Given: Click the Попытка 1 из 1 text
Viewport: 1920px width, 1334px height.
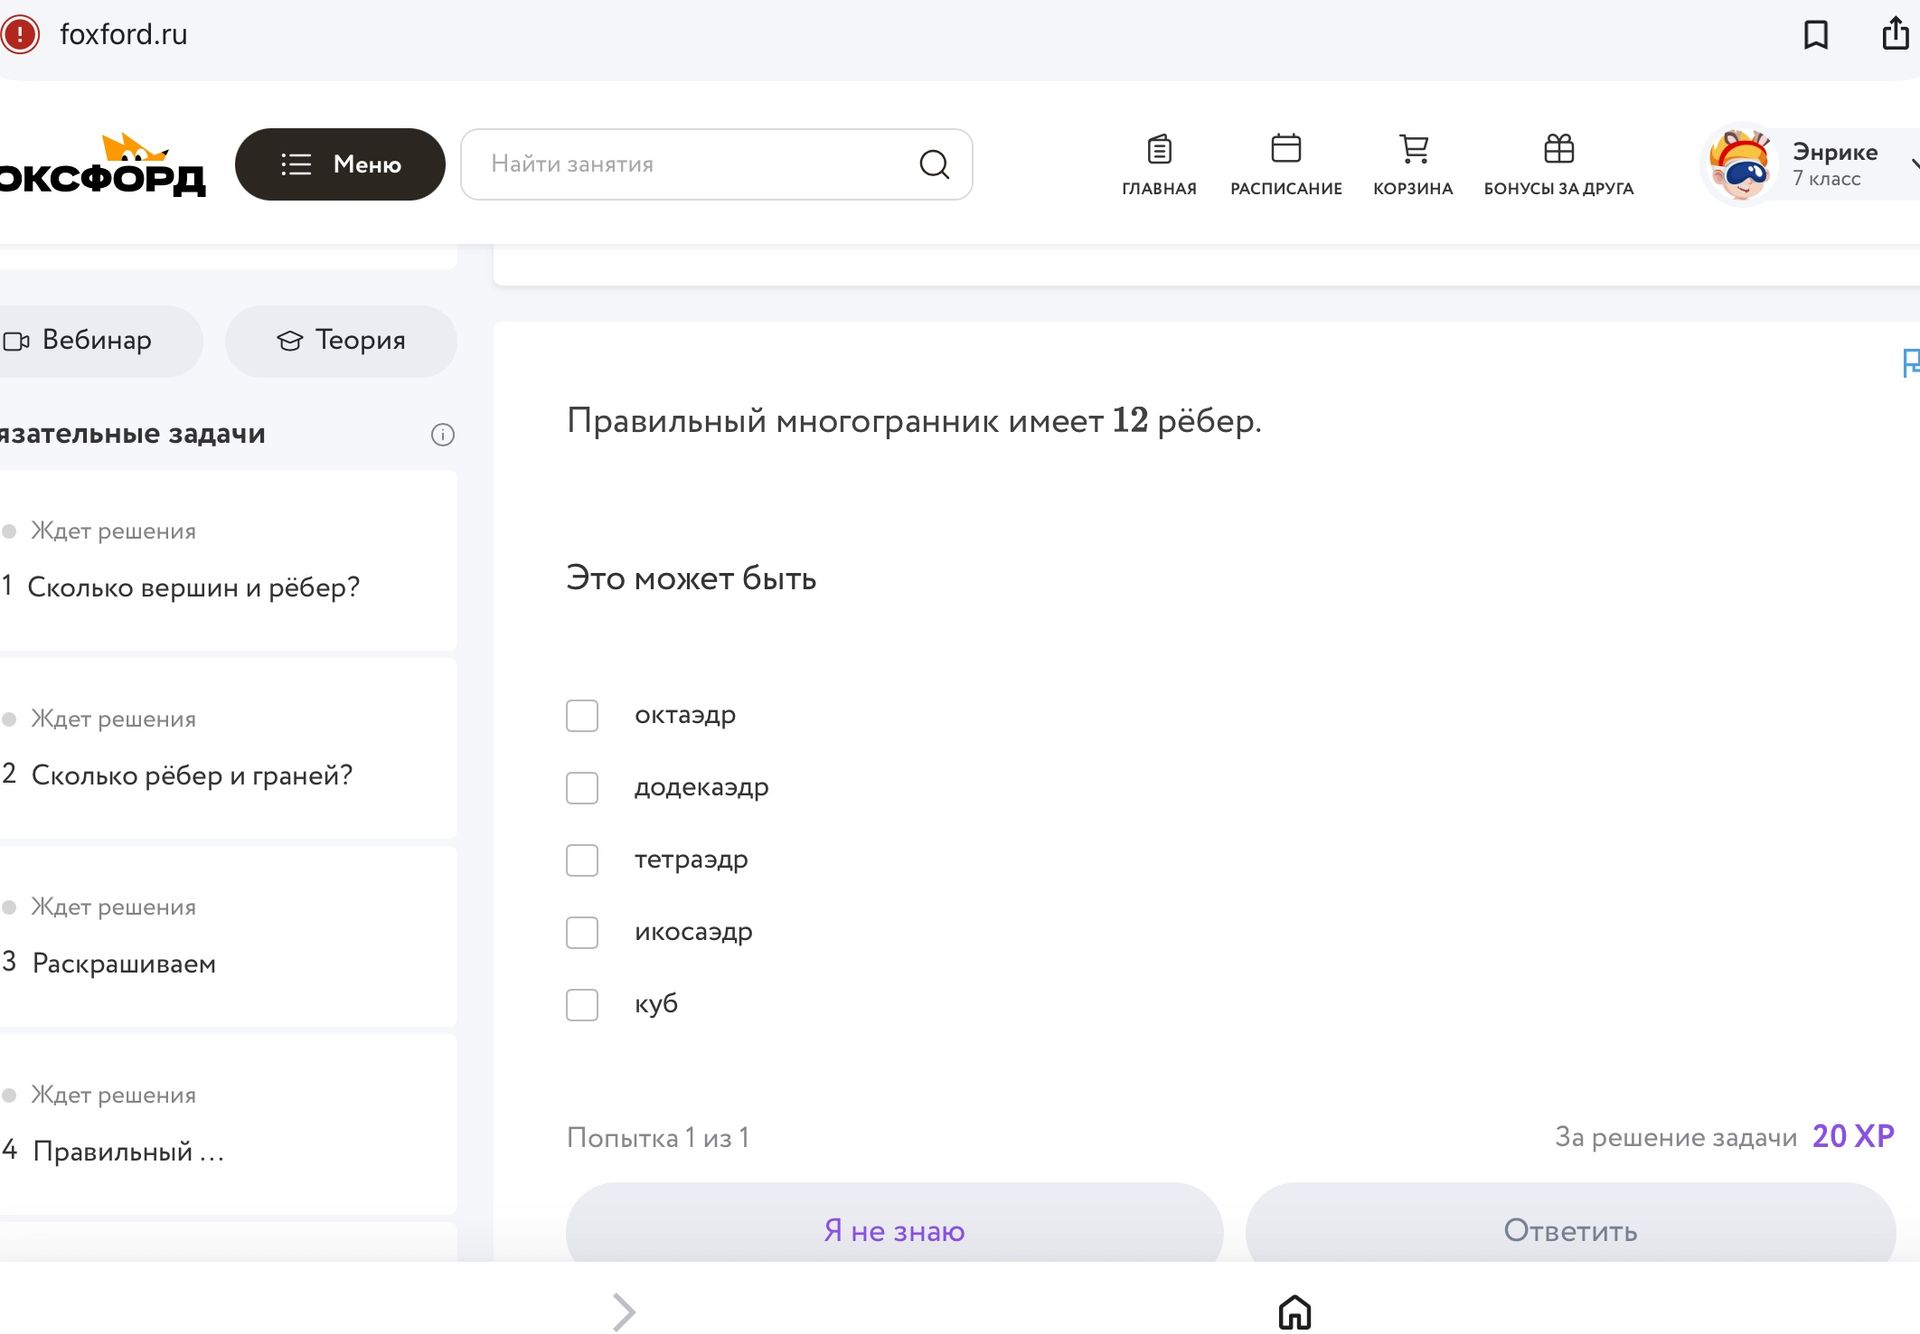Looking at the screenshot, I should [658, 1138].
